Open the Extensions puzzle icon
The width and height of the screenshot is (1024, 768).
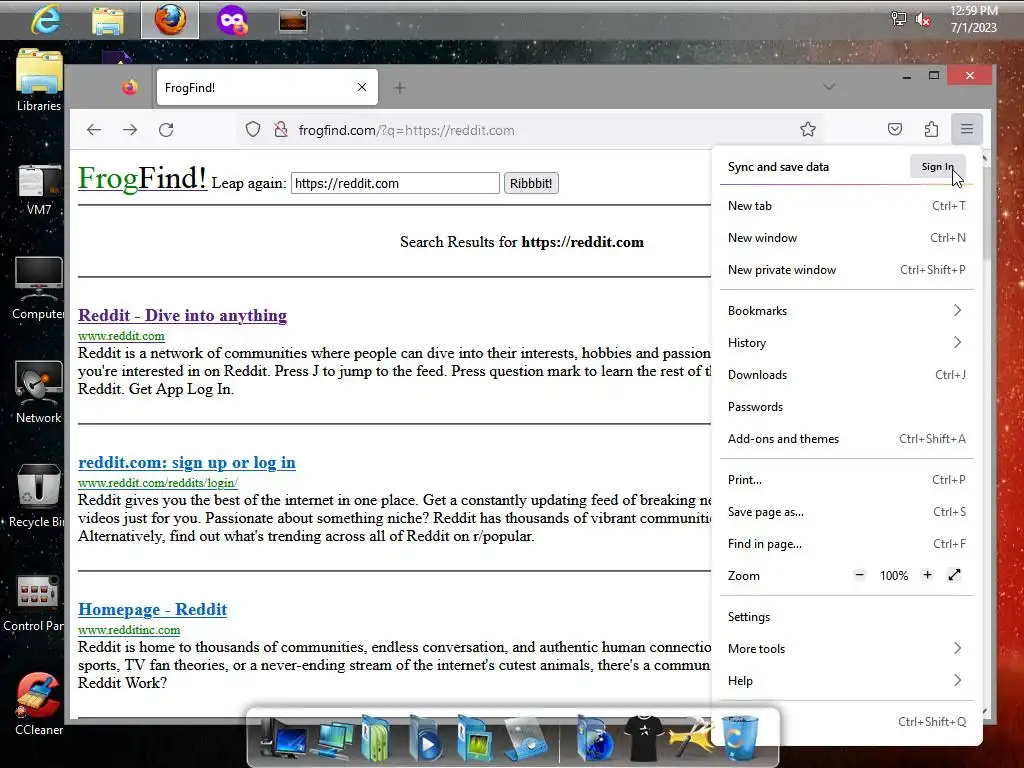click(x=931, y=129)
